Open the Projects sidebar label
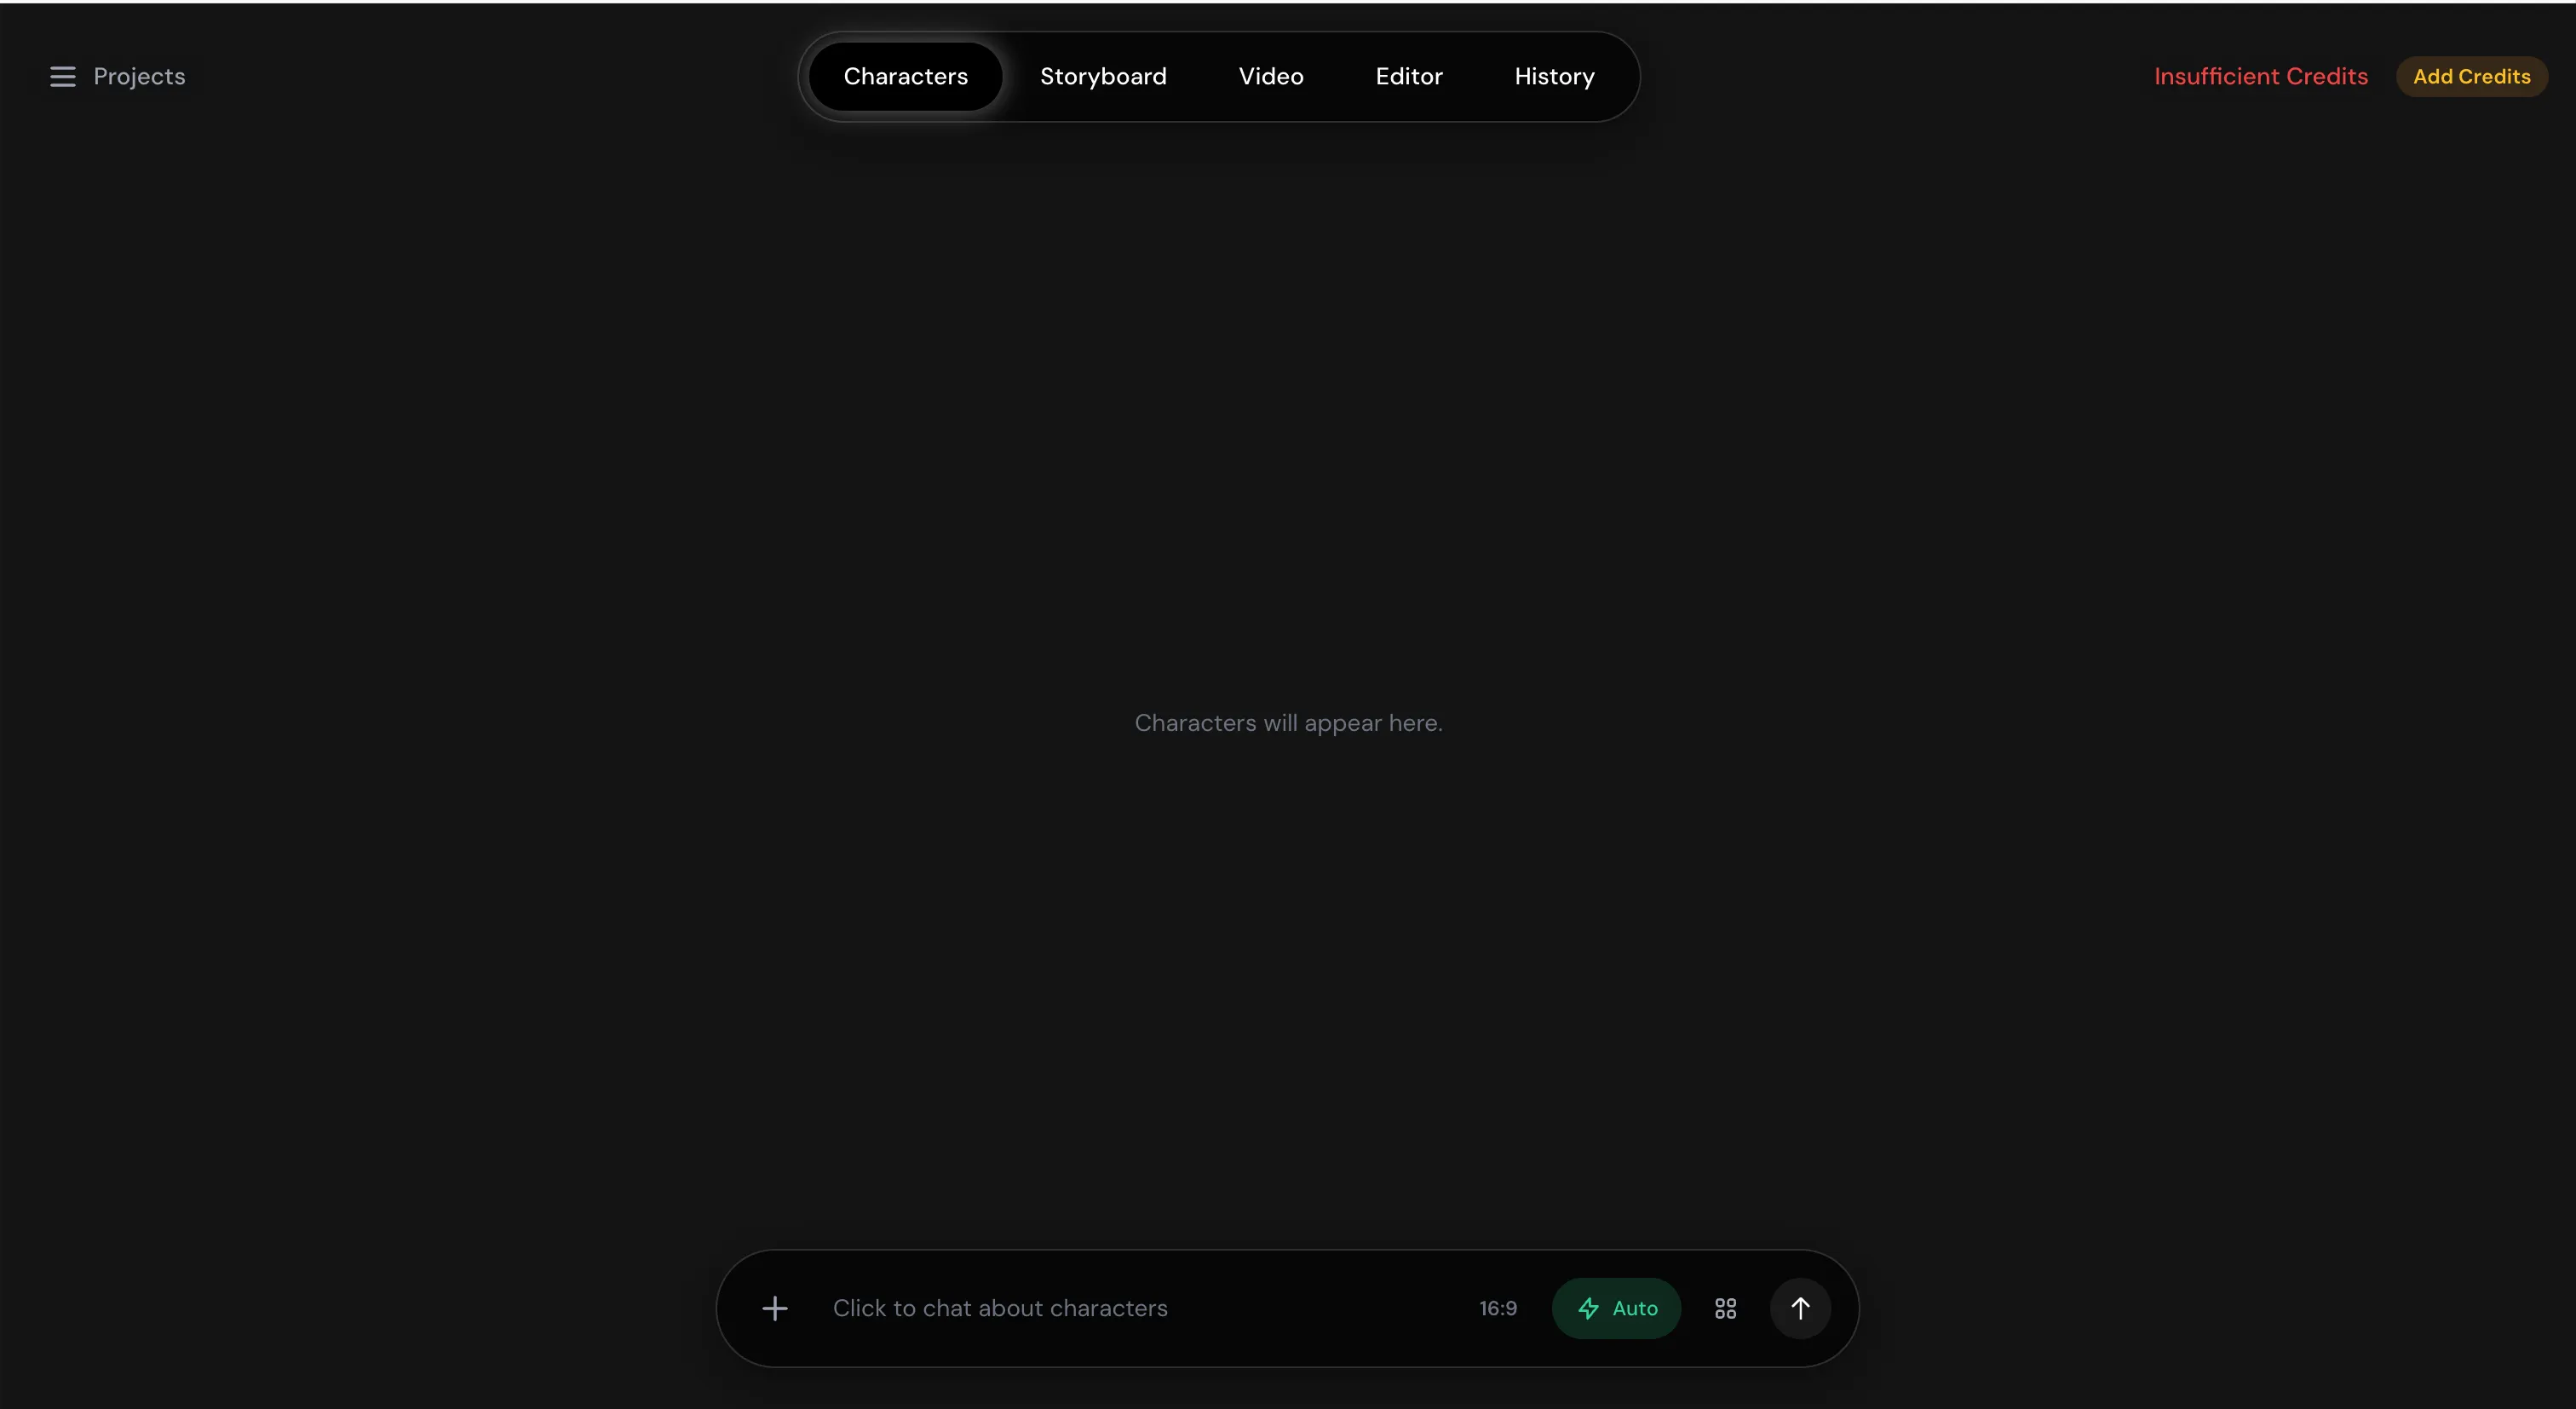This screenshot has width=2576, height=1409. coord(139,77)
